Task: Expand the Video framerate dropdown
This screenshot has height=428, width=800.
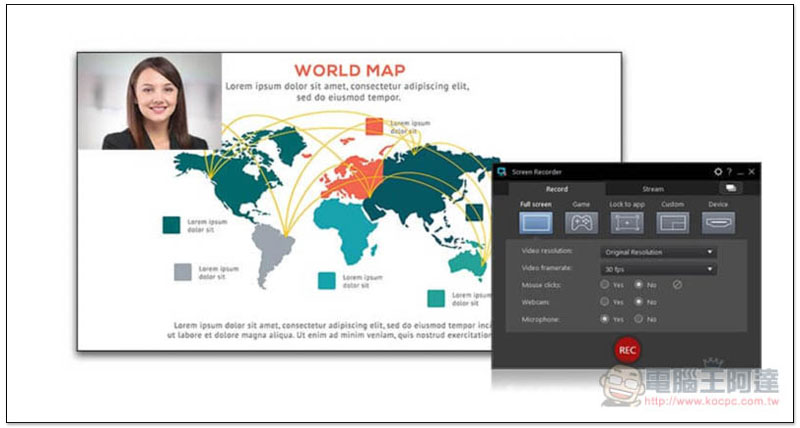Action: [658, 269]
